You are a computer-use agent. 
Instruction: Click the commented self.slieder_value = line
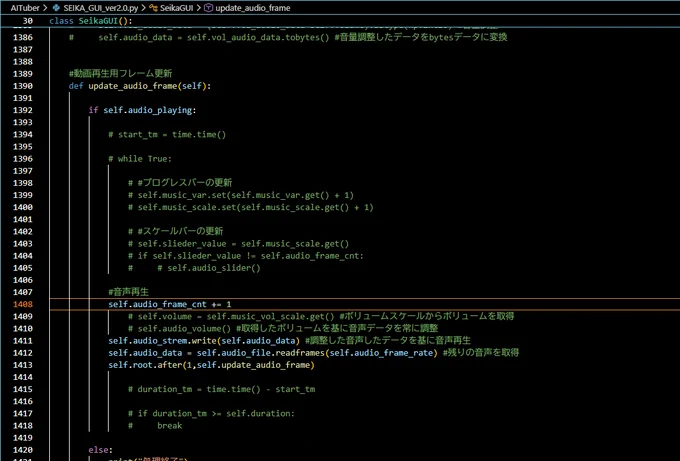coord(238,244)
